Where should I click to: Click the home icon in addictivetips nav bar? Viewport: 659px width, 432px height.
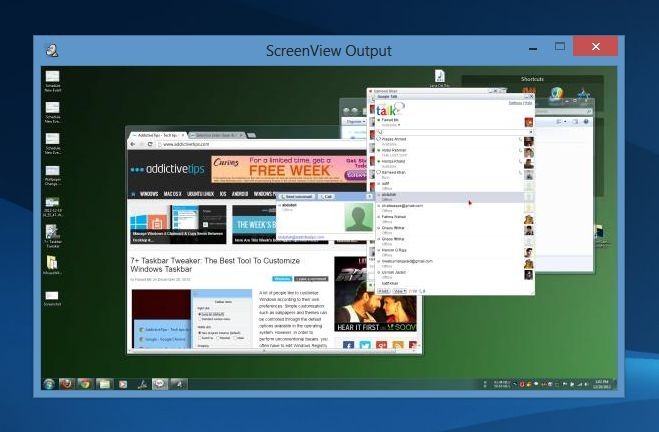[133, 194]
